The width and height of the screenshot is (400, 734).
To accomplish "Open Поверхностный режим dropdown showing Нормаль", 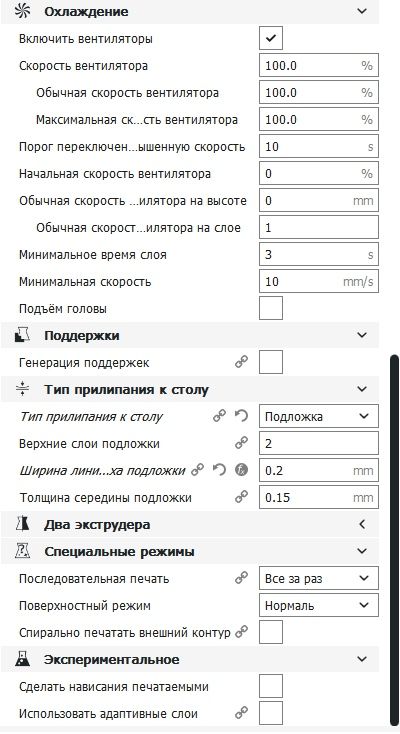I will (319, 605).
